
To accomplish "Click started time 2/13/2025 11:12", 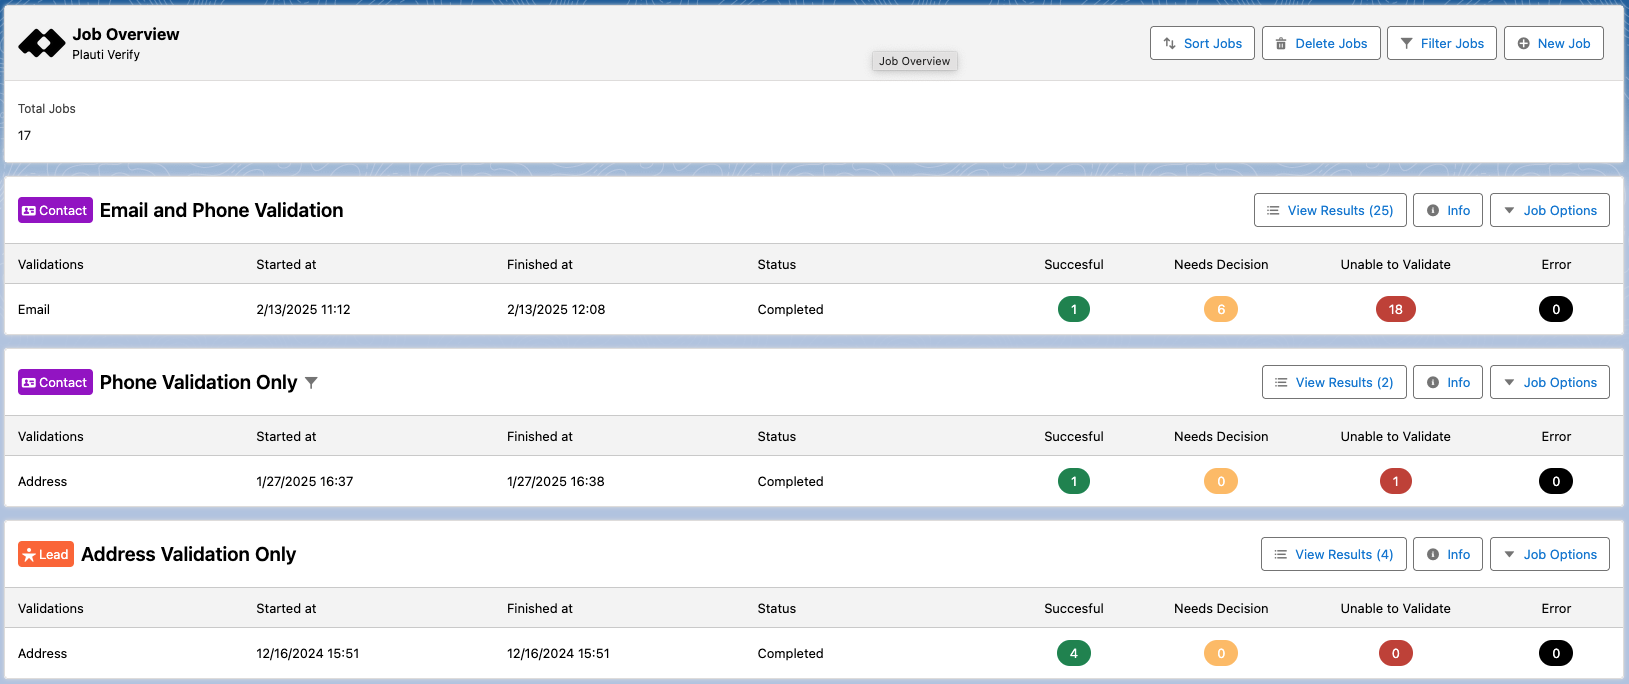I will tap(303, 309).
